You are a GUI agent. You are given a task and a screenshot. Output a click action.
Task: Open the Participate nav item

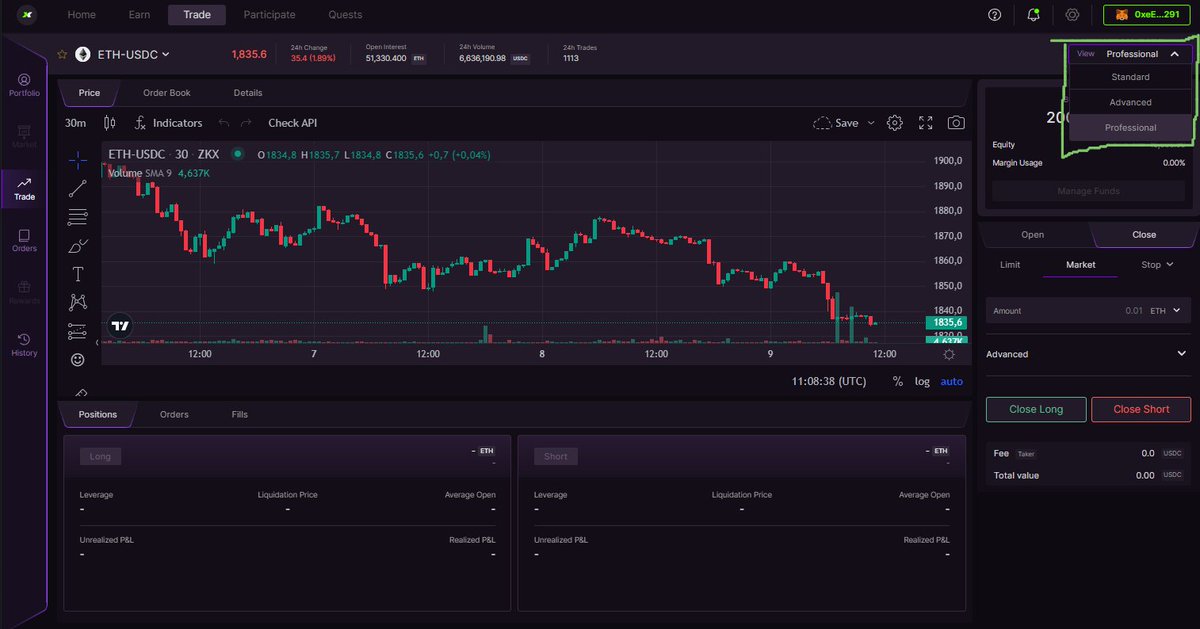(x=270, y=15)
